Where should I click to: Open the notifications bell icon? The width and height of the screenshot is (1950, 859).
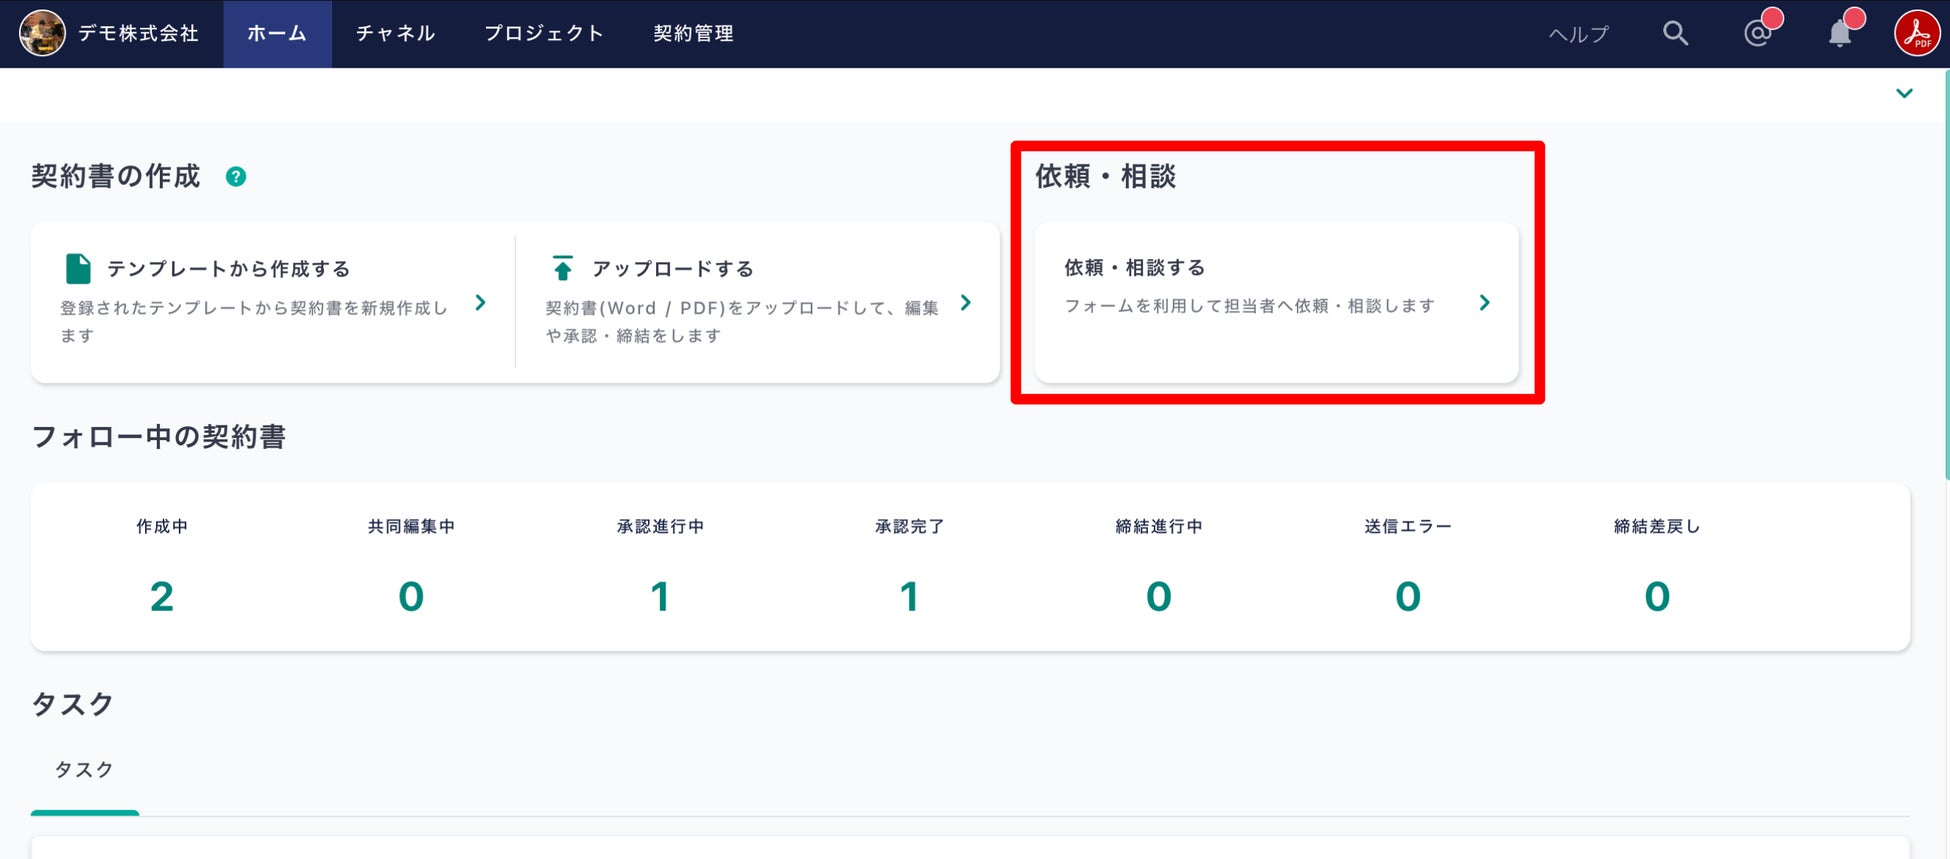pos(1840,33)
